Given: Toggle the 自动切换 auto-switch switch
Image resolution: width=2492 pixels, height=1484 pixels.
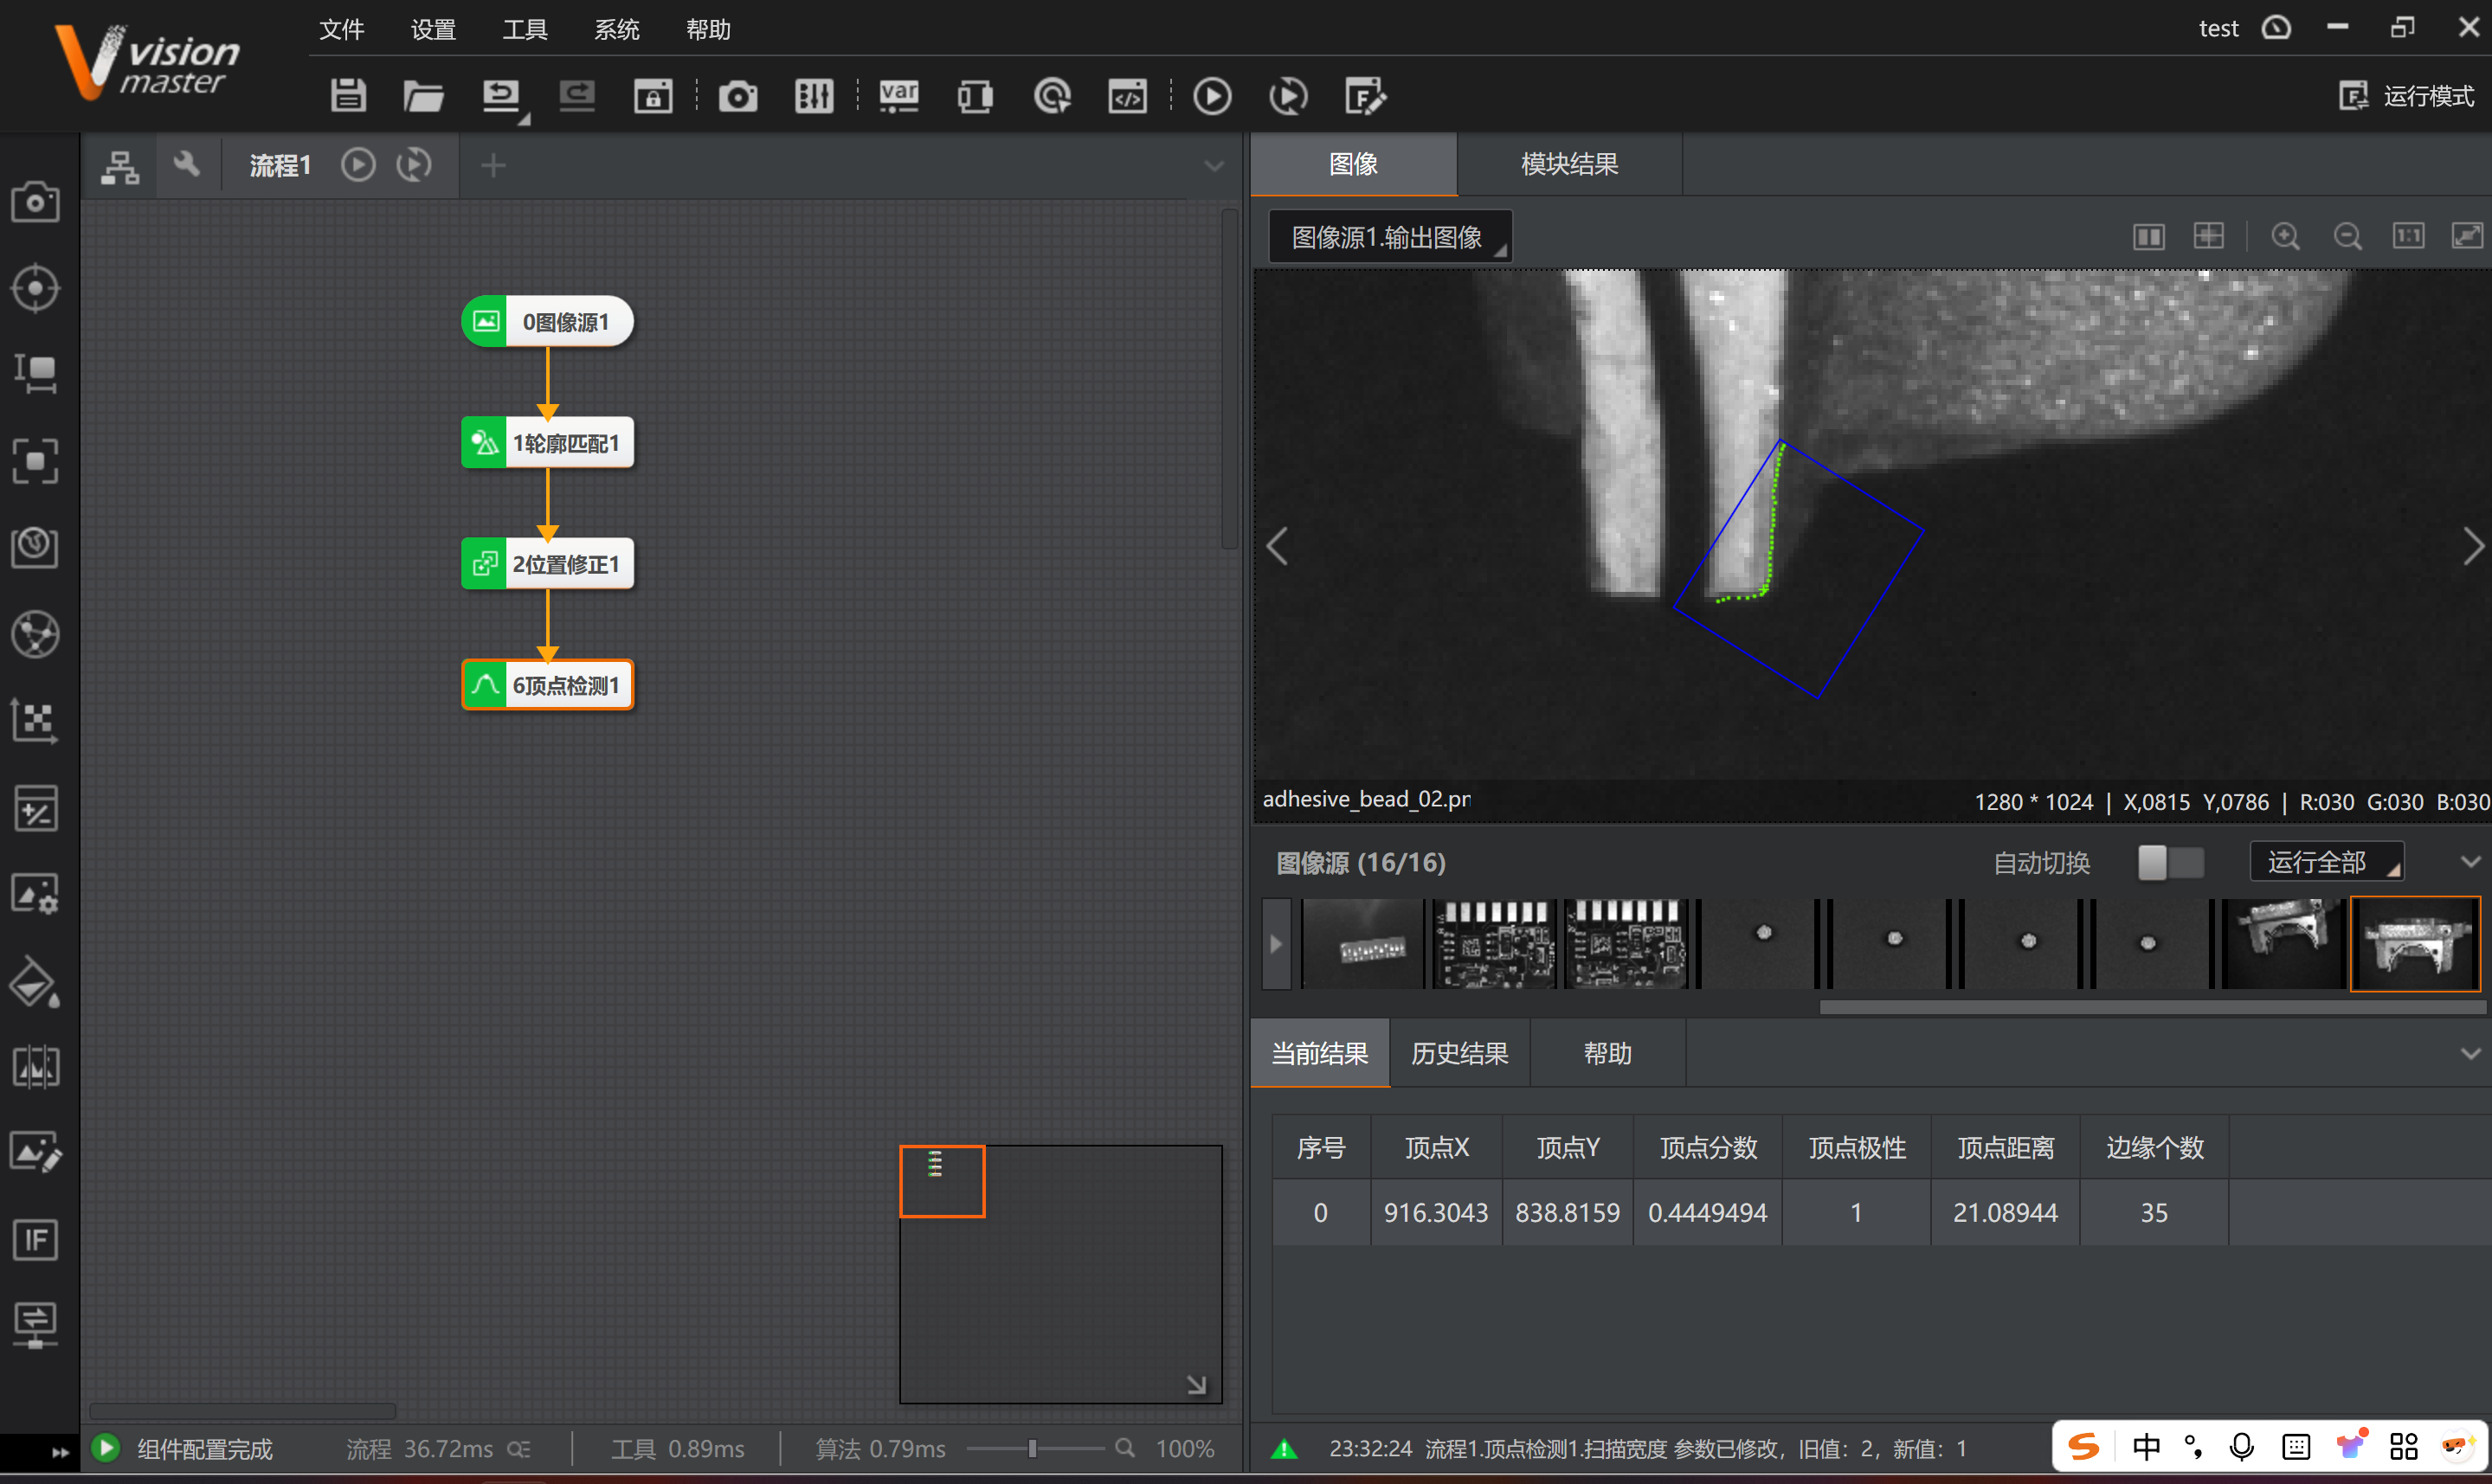Looking at the screenshot, I should [2170, 862].
